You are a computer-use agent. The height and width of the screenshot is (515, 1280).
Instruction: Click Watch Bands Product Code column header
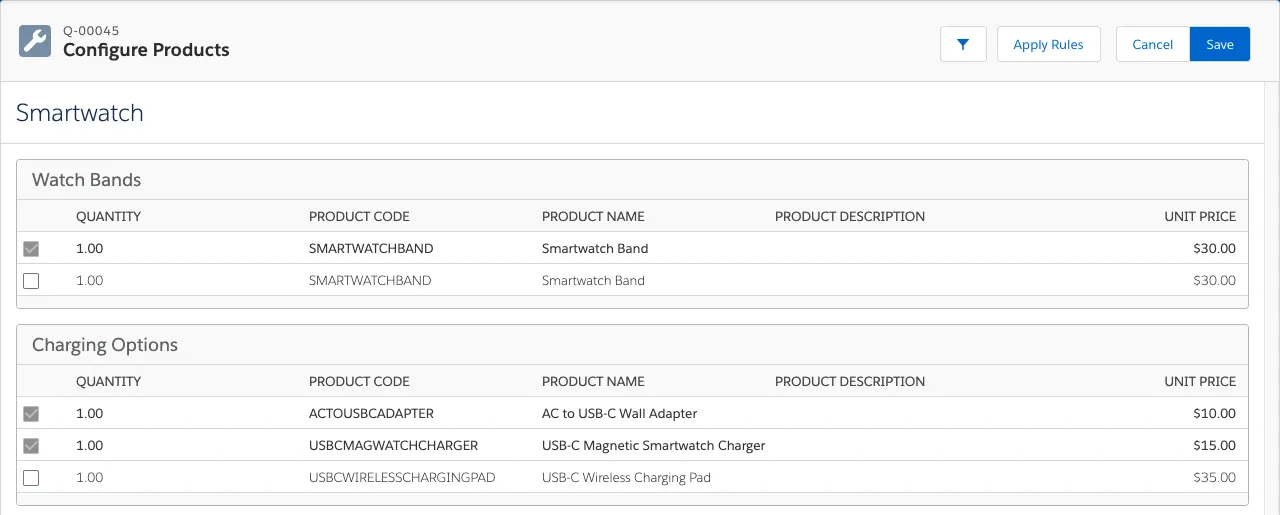359,216
